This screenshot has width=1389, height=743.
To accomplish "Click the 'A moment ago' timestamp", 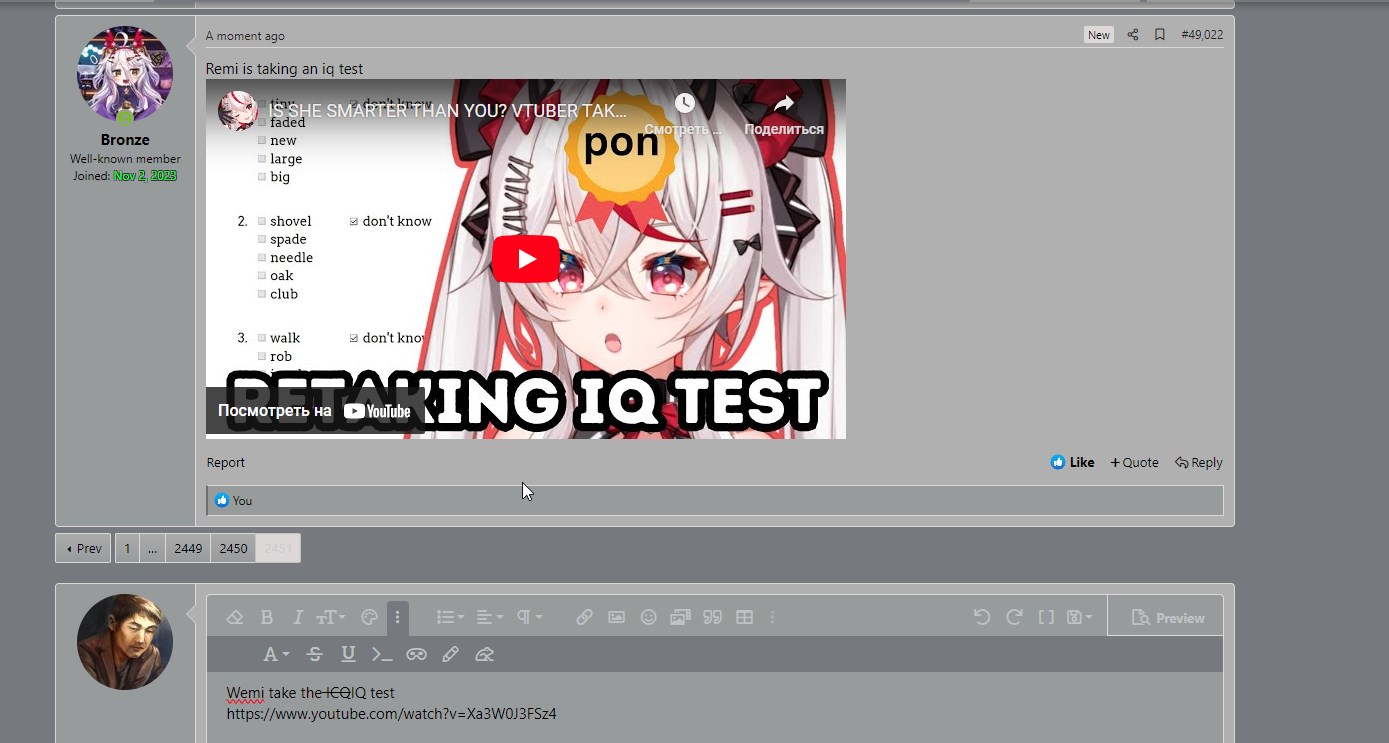I will 245,36.
